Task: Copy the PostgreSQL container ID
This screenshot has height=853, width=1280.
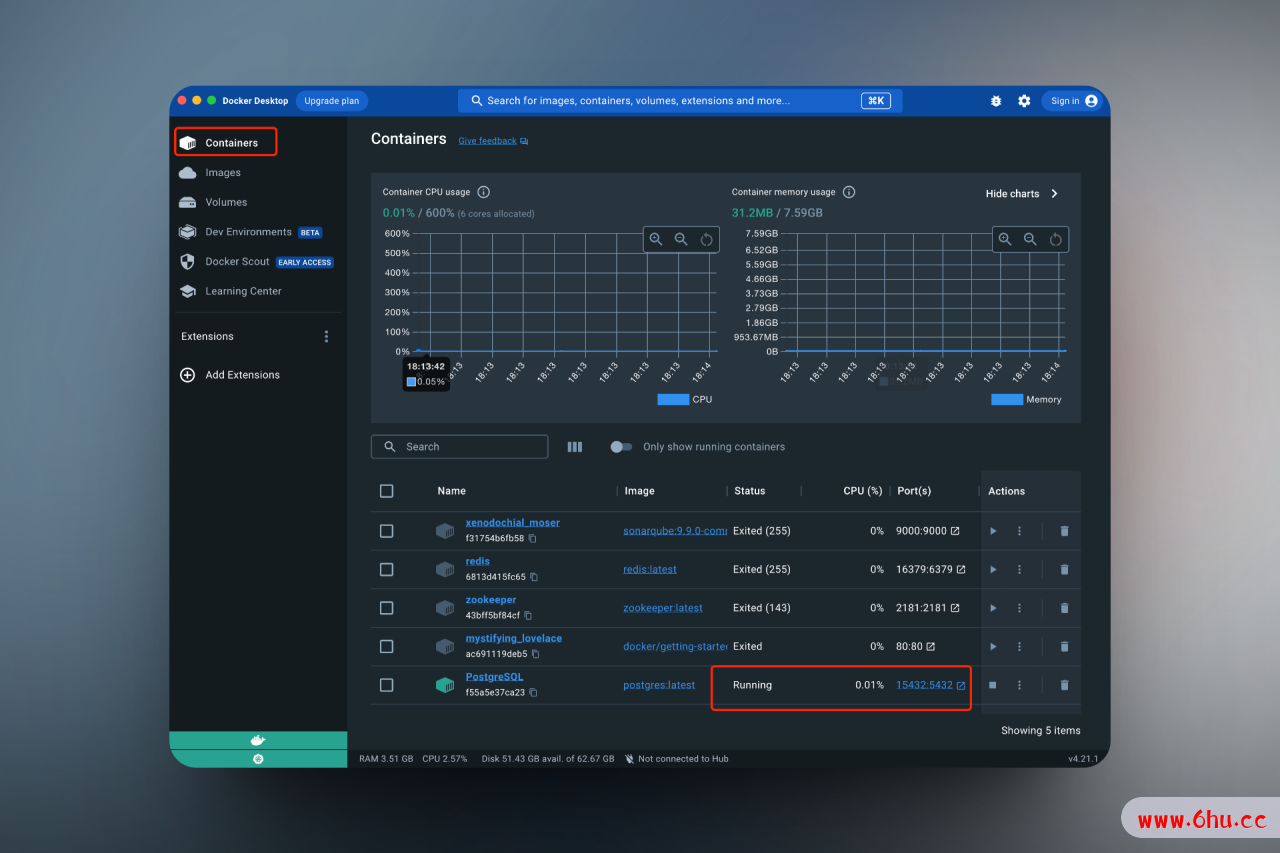Action: pos(533,693)
